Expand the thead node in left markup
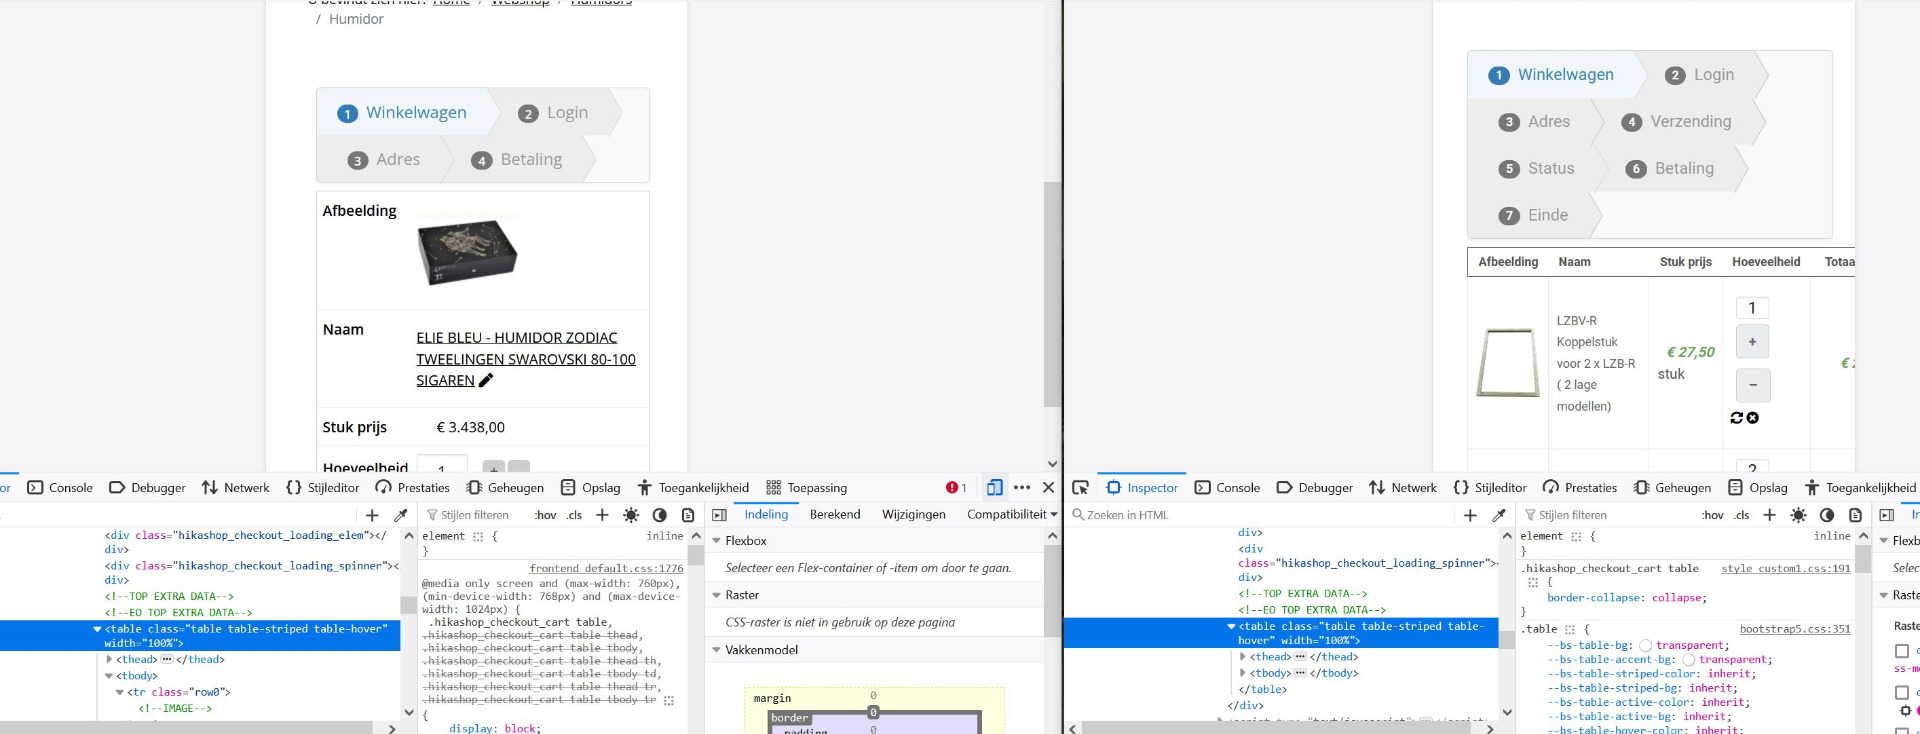This screenshot has height=734, width=1920. 109,659
